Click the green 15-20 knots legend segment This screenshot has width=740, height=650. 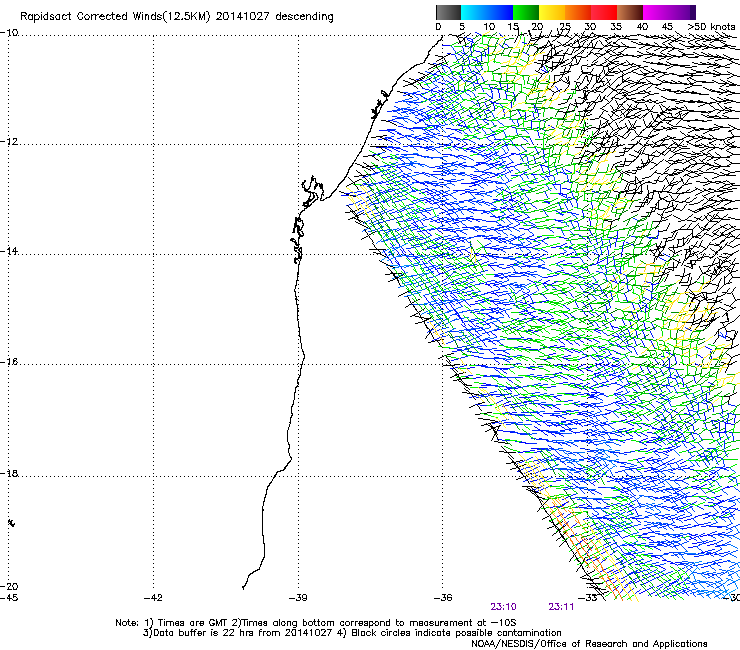(526, 12)
